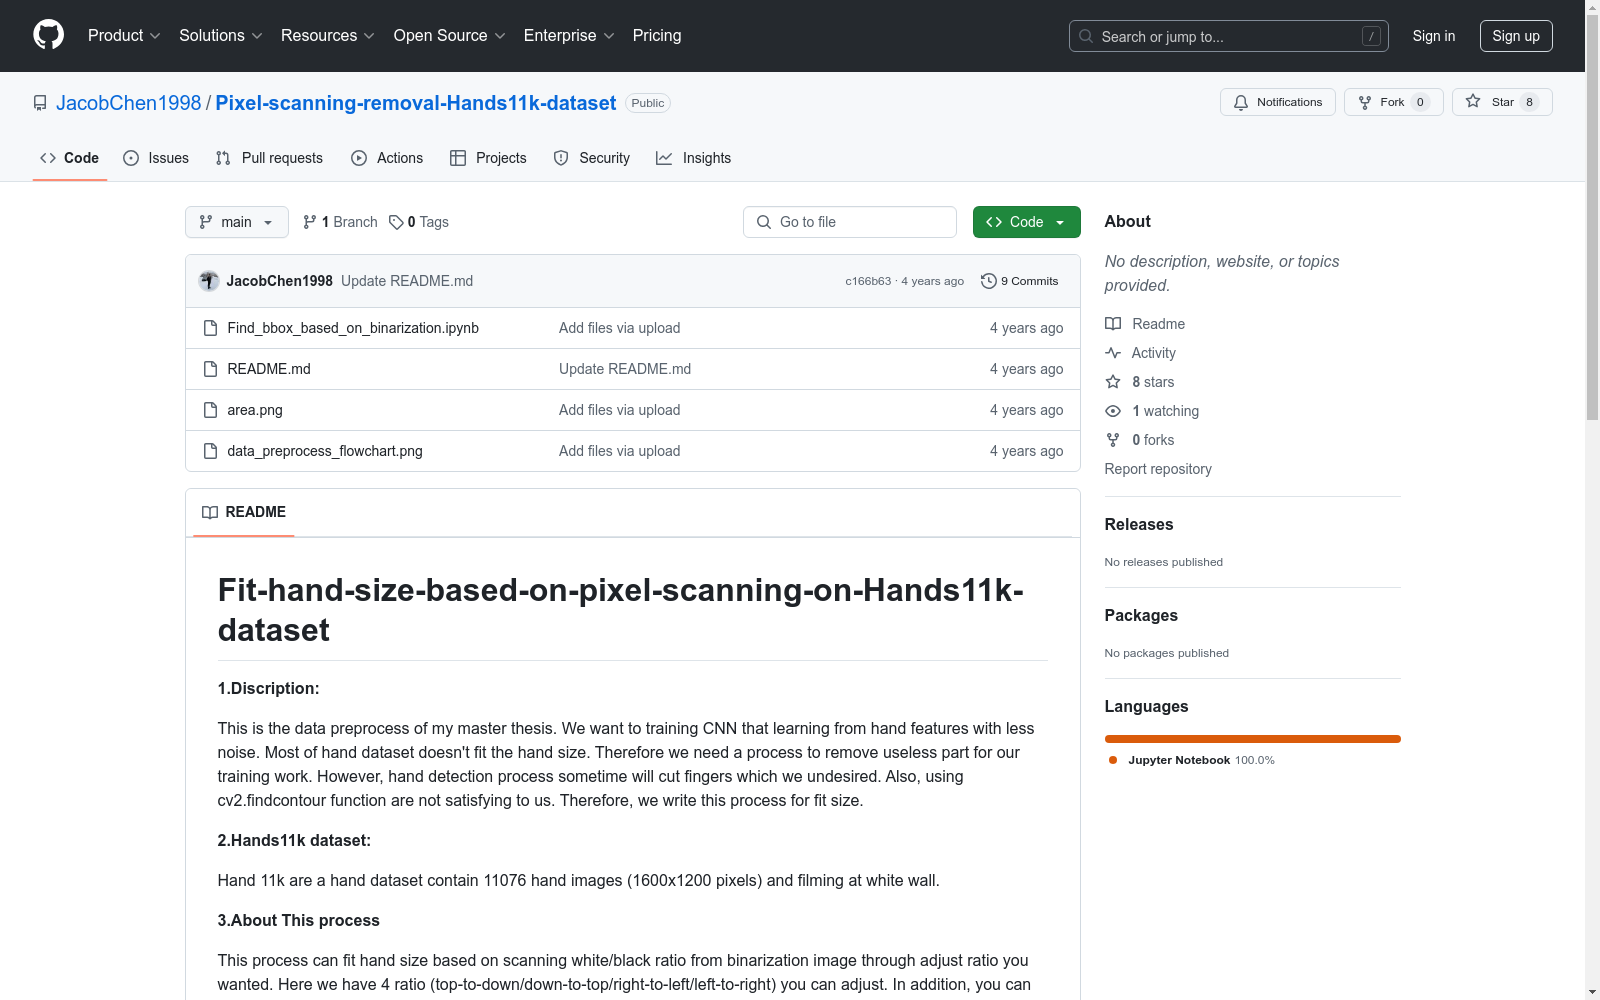Click the file icon beside Find_bbox_based_on_binarization.ipynb
The image size is (1600, 1000).
210,328
